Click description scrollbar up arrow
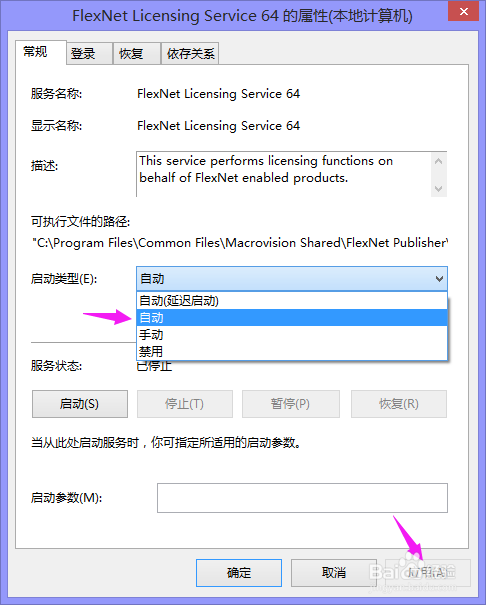 439,161
